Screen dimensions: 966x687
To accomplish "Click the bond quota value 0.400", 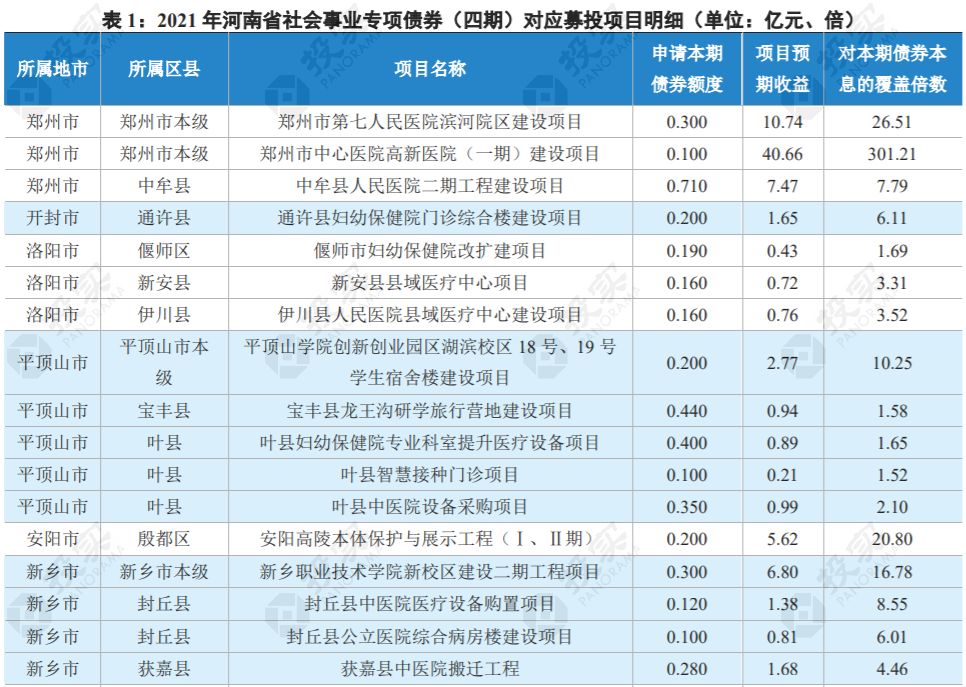I will (x=687, y=443).
